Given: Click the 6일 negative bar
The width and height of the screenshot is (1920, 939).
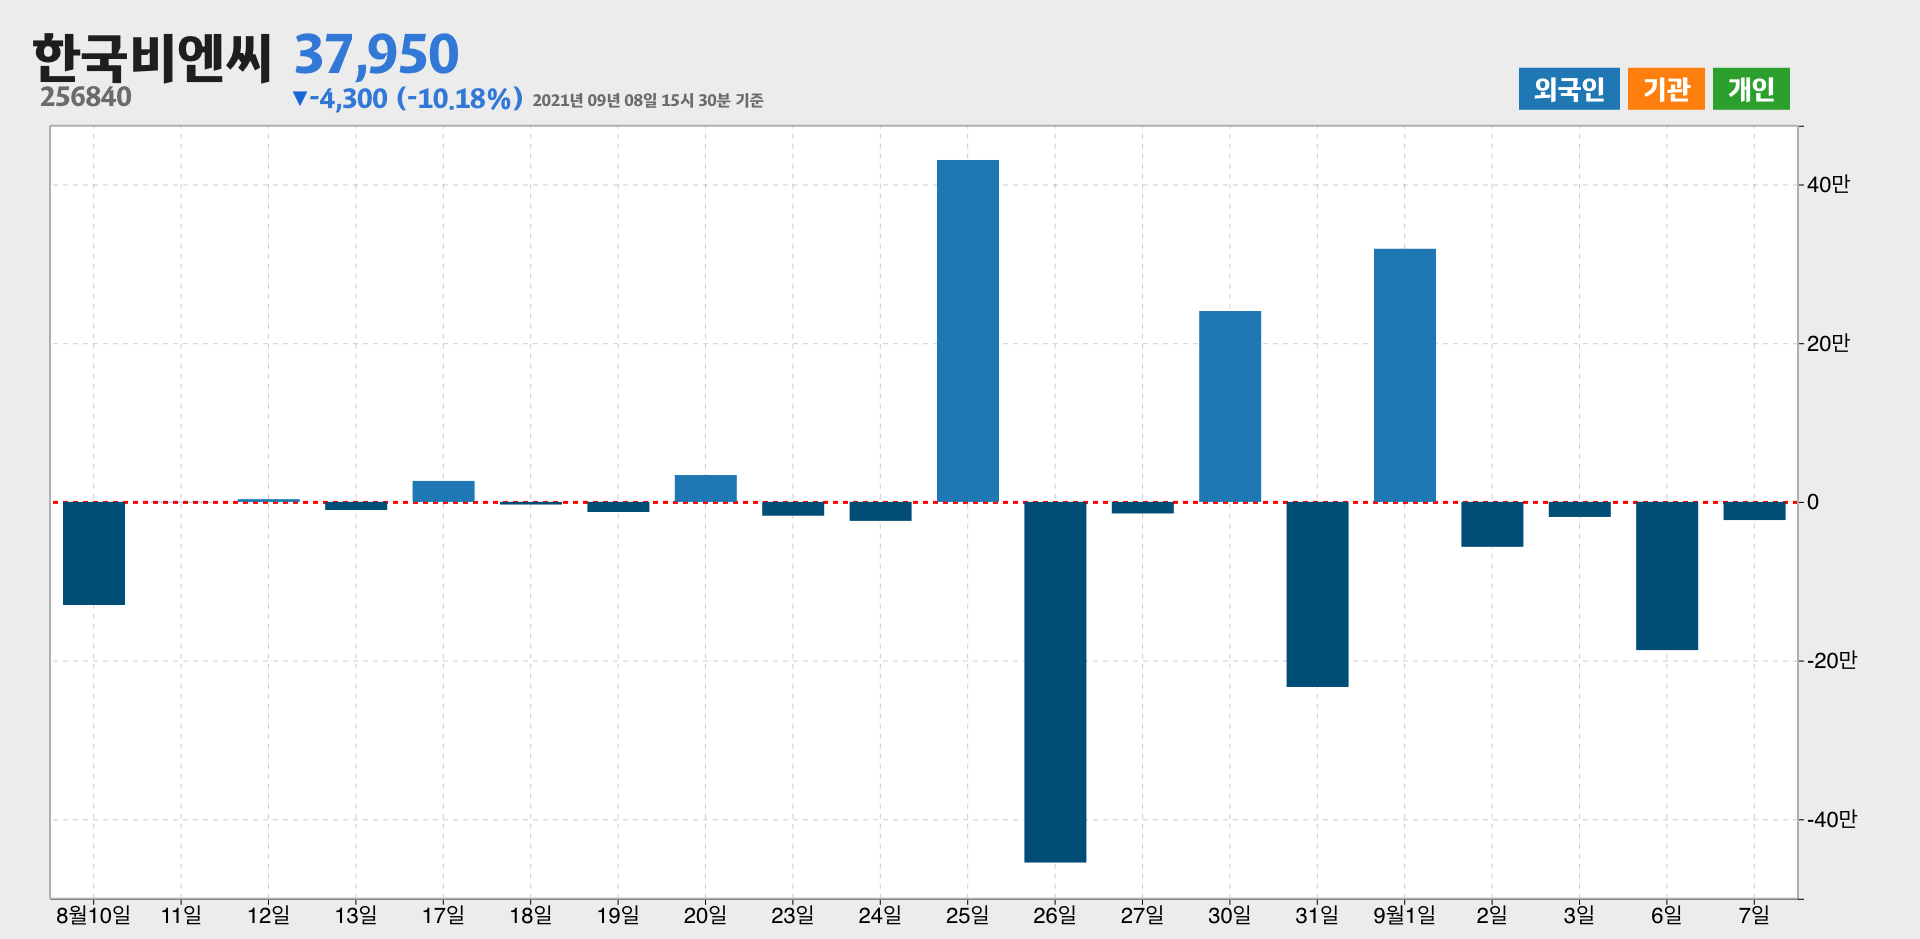Looking at the screenshot, I should 1667,576.
